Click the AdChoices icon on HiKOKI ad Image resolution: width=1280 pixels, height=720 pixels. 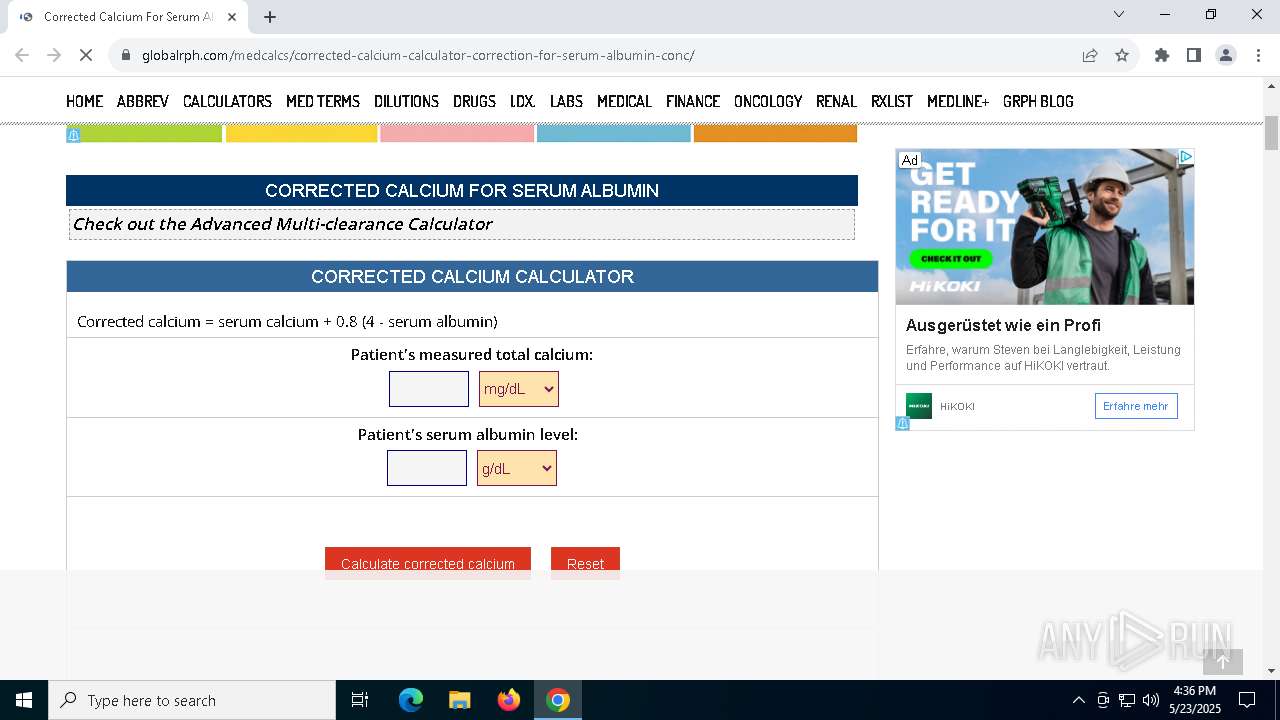[x=1185, y=157]
